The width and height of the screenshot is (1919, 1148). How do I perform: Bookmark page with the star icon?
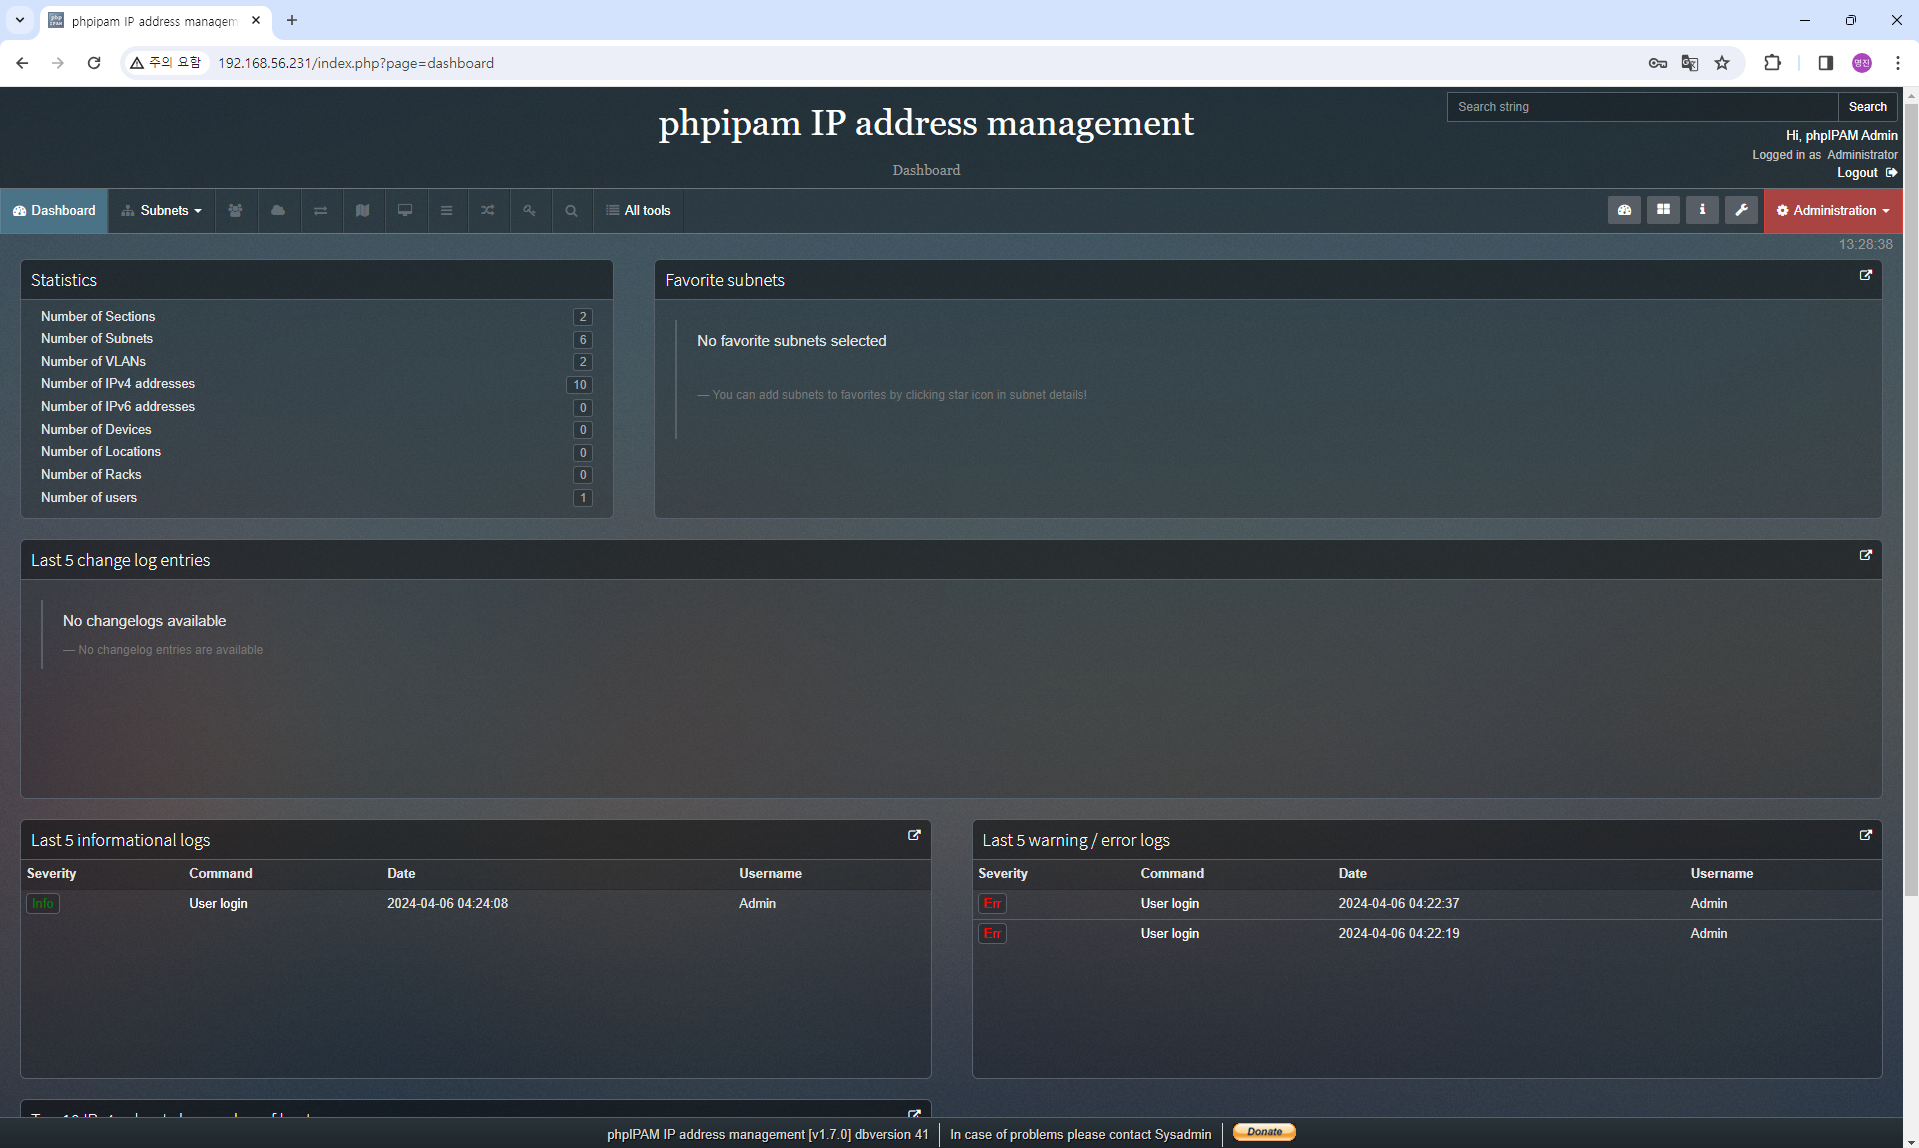tap(1722, 63)
